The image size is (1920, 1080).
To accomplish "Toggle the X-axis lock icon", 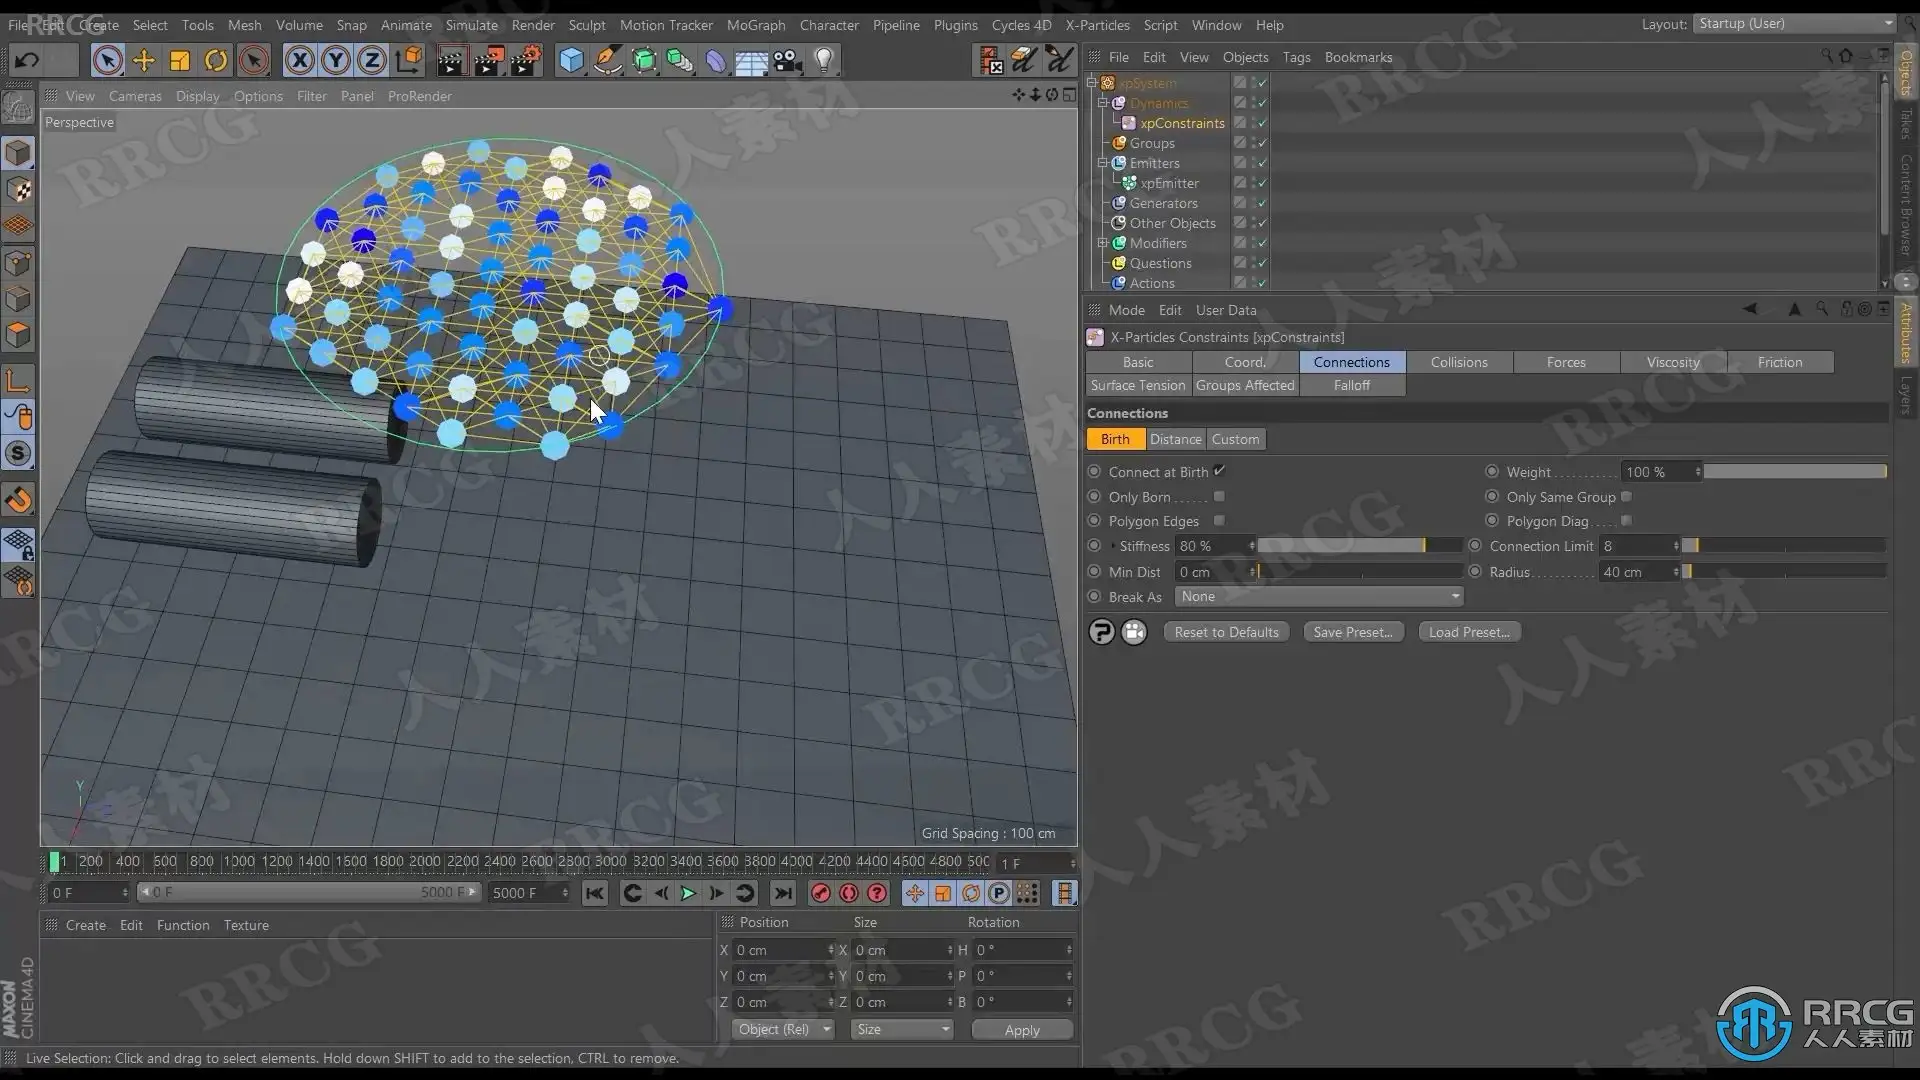I will [299, 61].
